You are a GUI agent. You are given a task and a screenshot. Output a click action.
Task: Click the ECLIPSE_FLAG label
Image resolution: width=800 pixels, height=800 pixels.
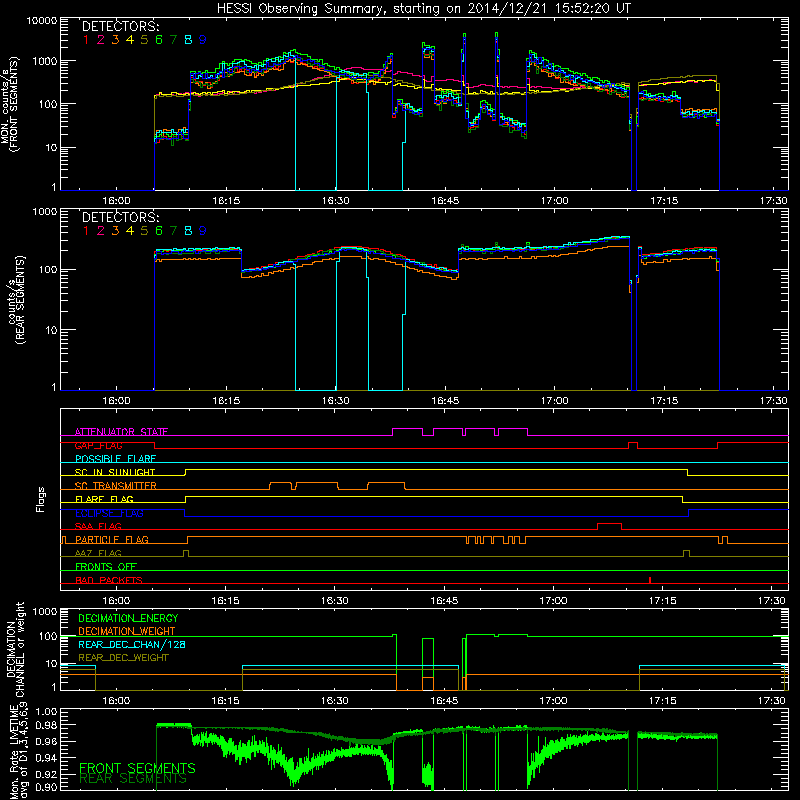tap(109, 513)
